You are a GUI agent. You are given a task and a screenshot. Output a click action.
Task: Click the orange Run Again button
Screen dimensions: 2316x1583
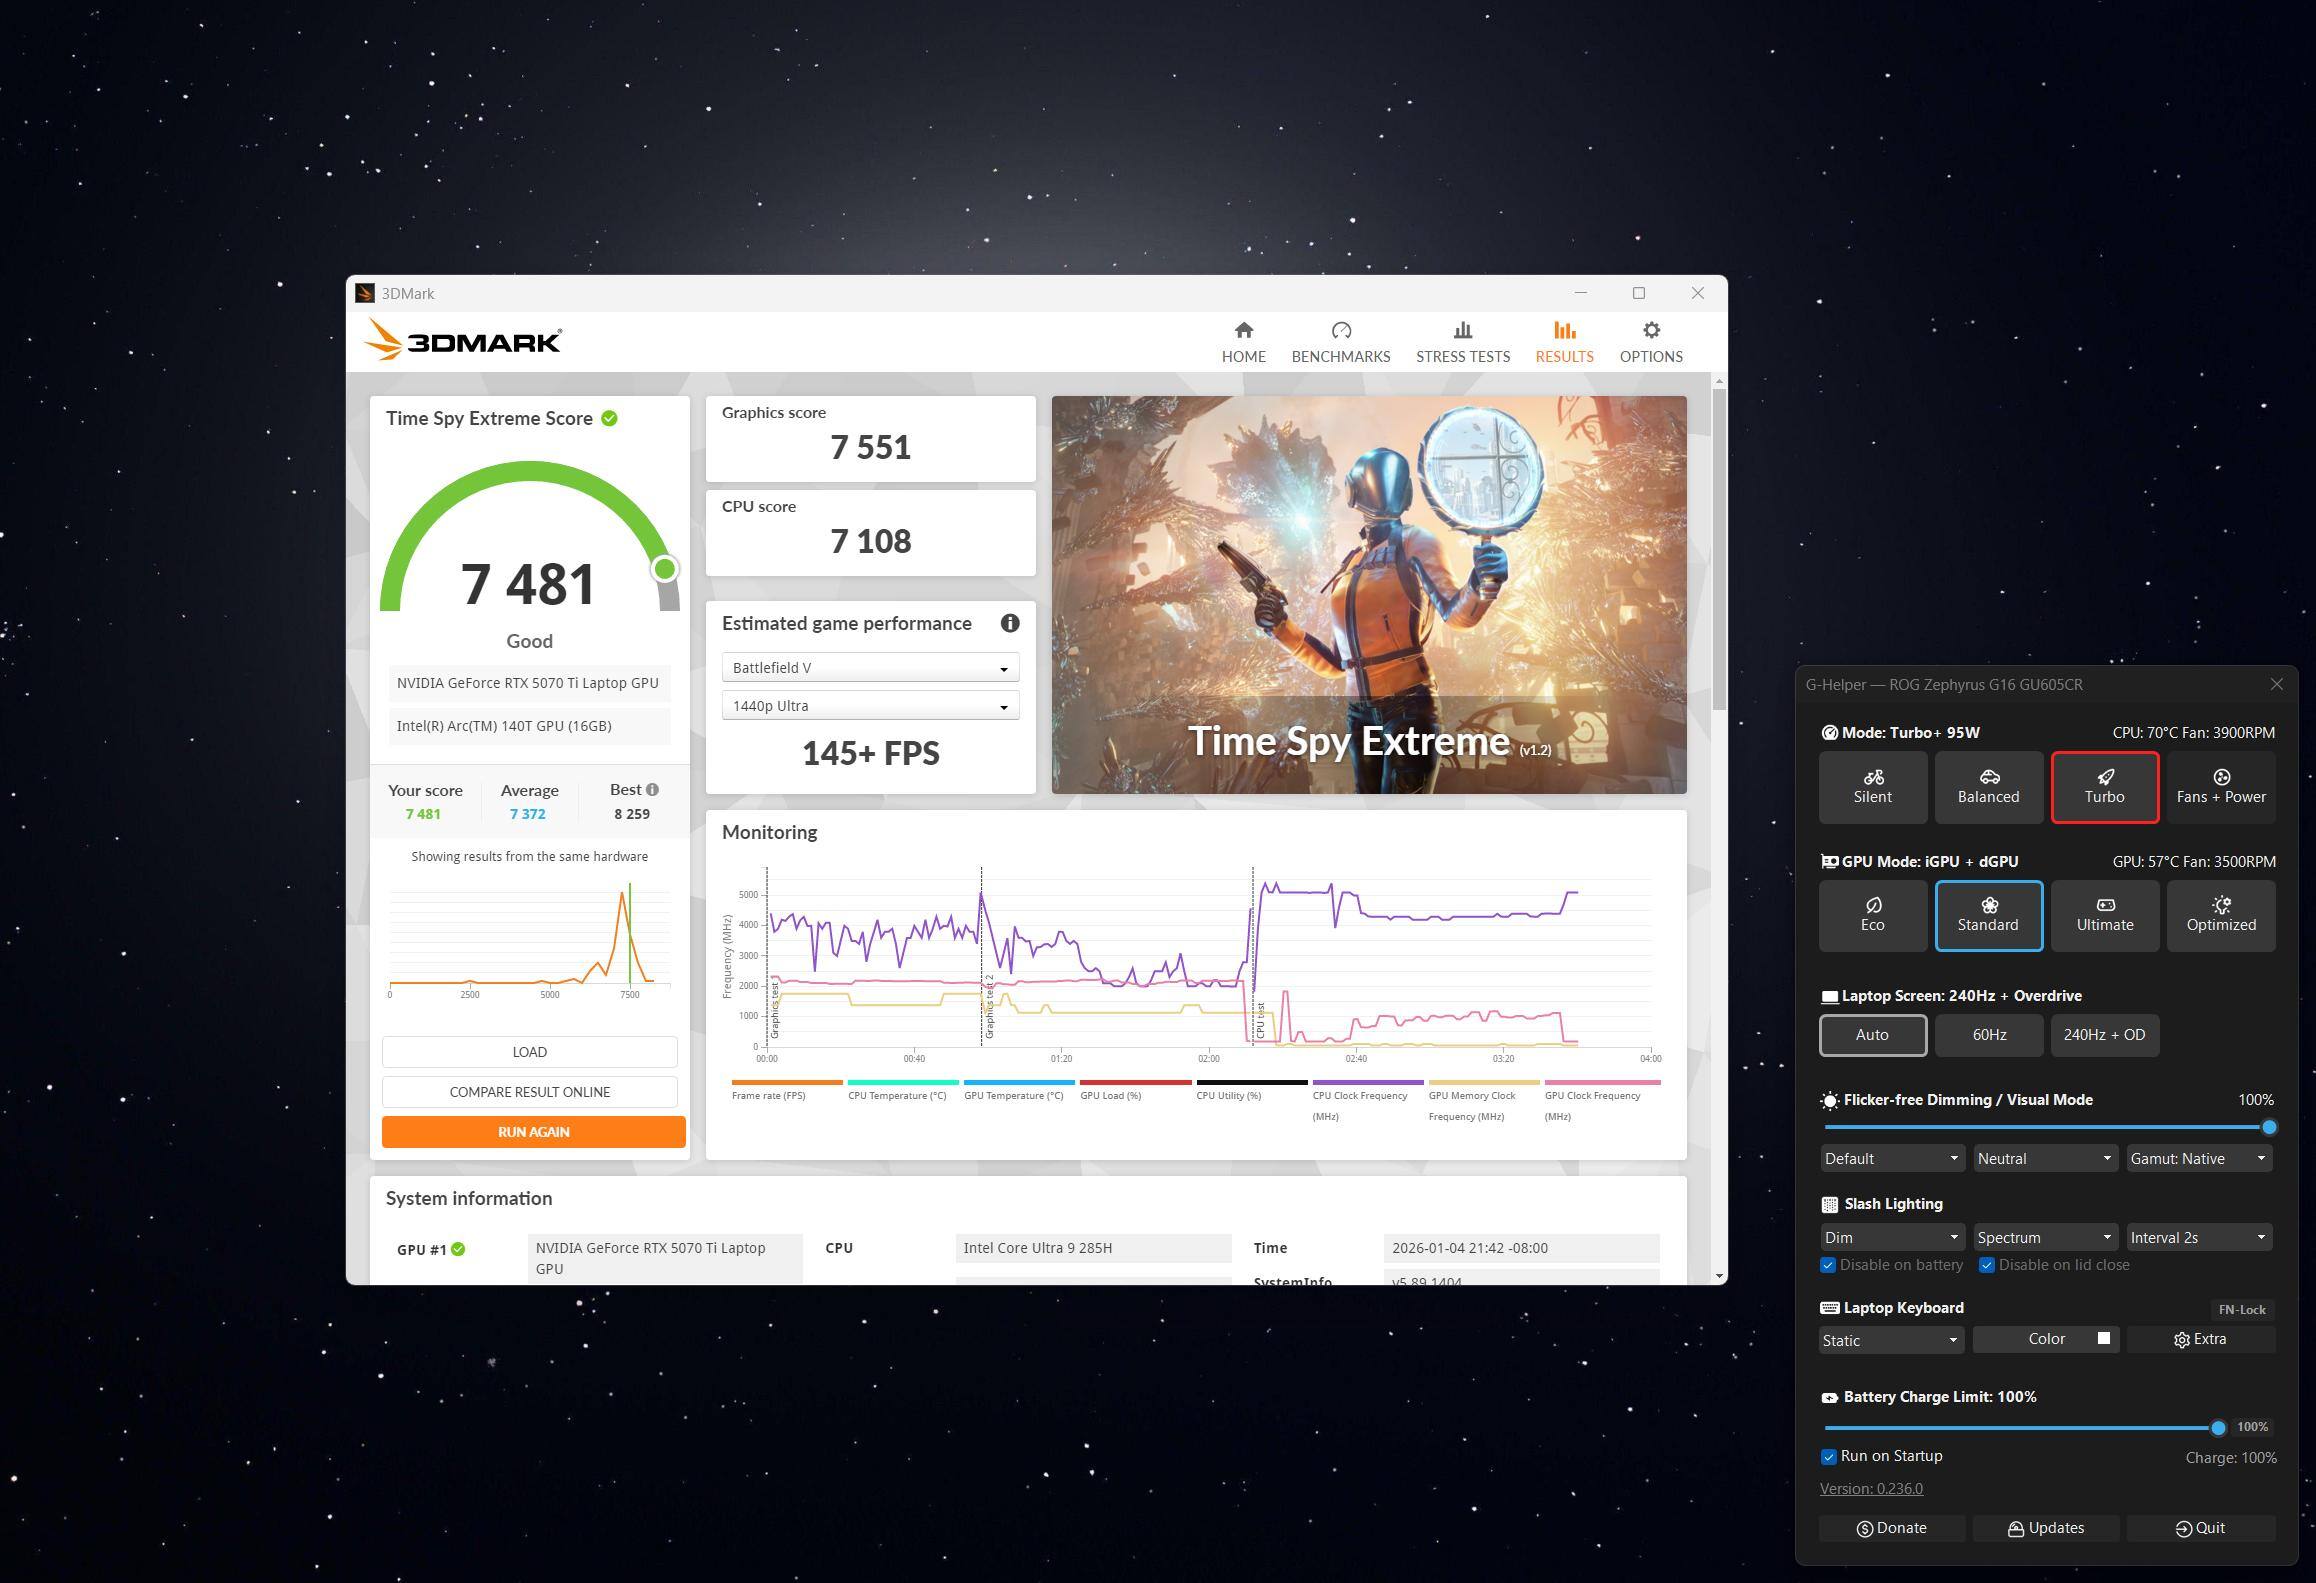pos(533,1132)
